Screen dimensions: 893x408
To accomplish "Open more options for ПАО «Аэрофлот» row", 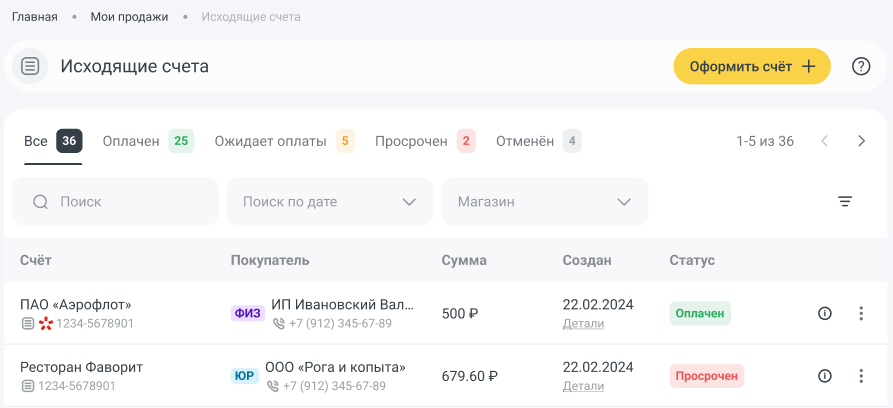I will (x=861, y=314).
